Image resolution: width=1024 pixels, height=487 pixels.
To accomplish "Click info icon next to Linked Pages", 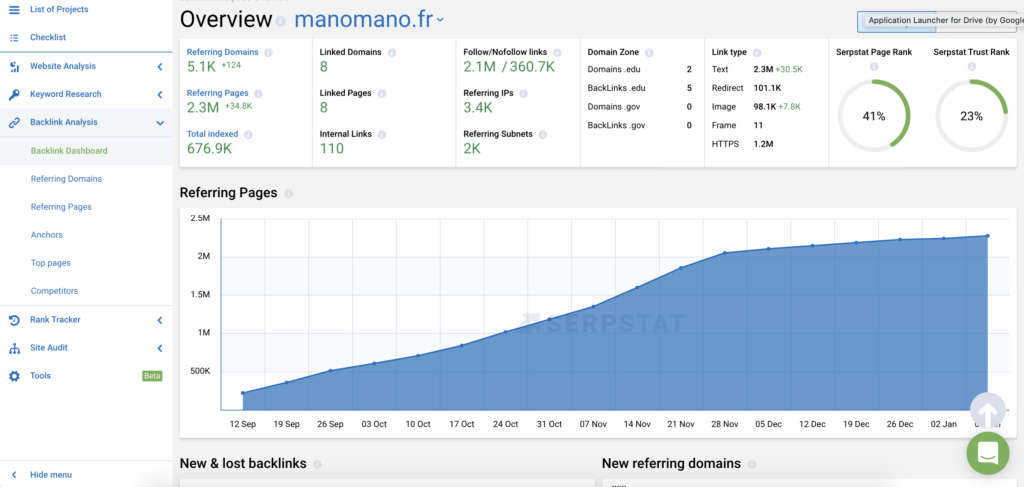I will coord(384,93).
